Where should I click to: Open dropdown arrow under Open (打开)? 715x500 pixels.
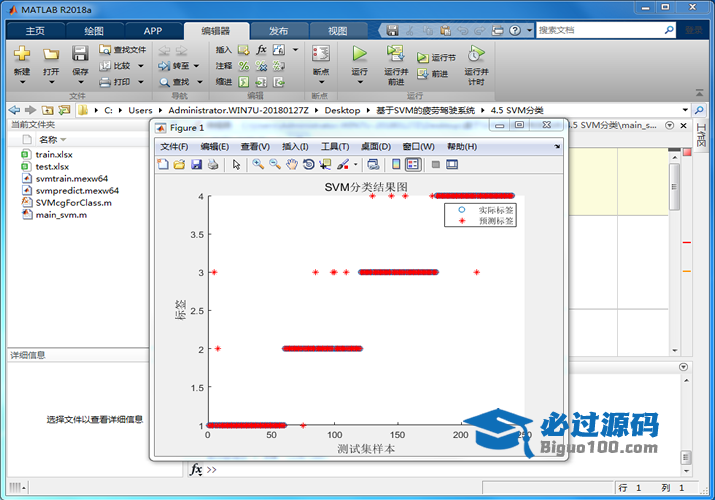pos(51,82)
